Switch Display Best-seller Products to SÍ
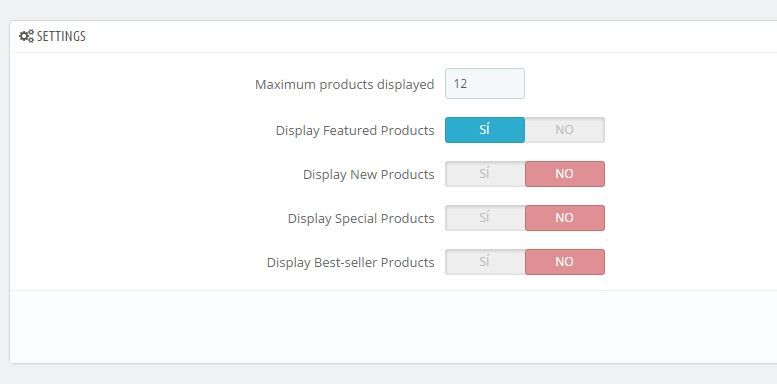This screenshot has height=384, width=777. pyautogui.click(x=485, y=262)
